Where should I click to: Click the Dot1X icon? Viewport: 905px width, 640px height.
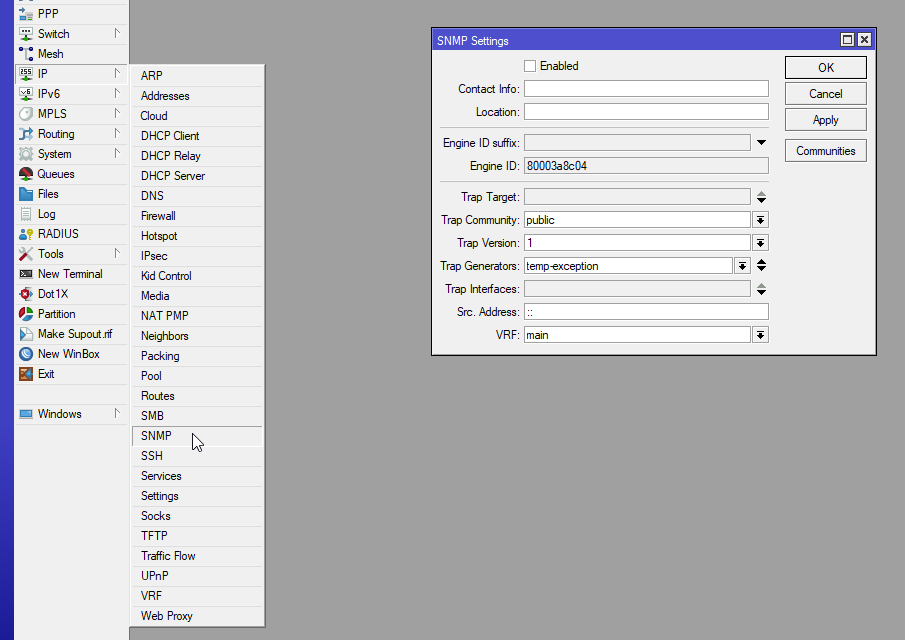pos(26,294)
